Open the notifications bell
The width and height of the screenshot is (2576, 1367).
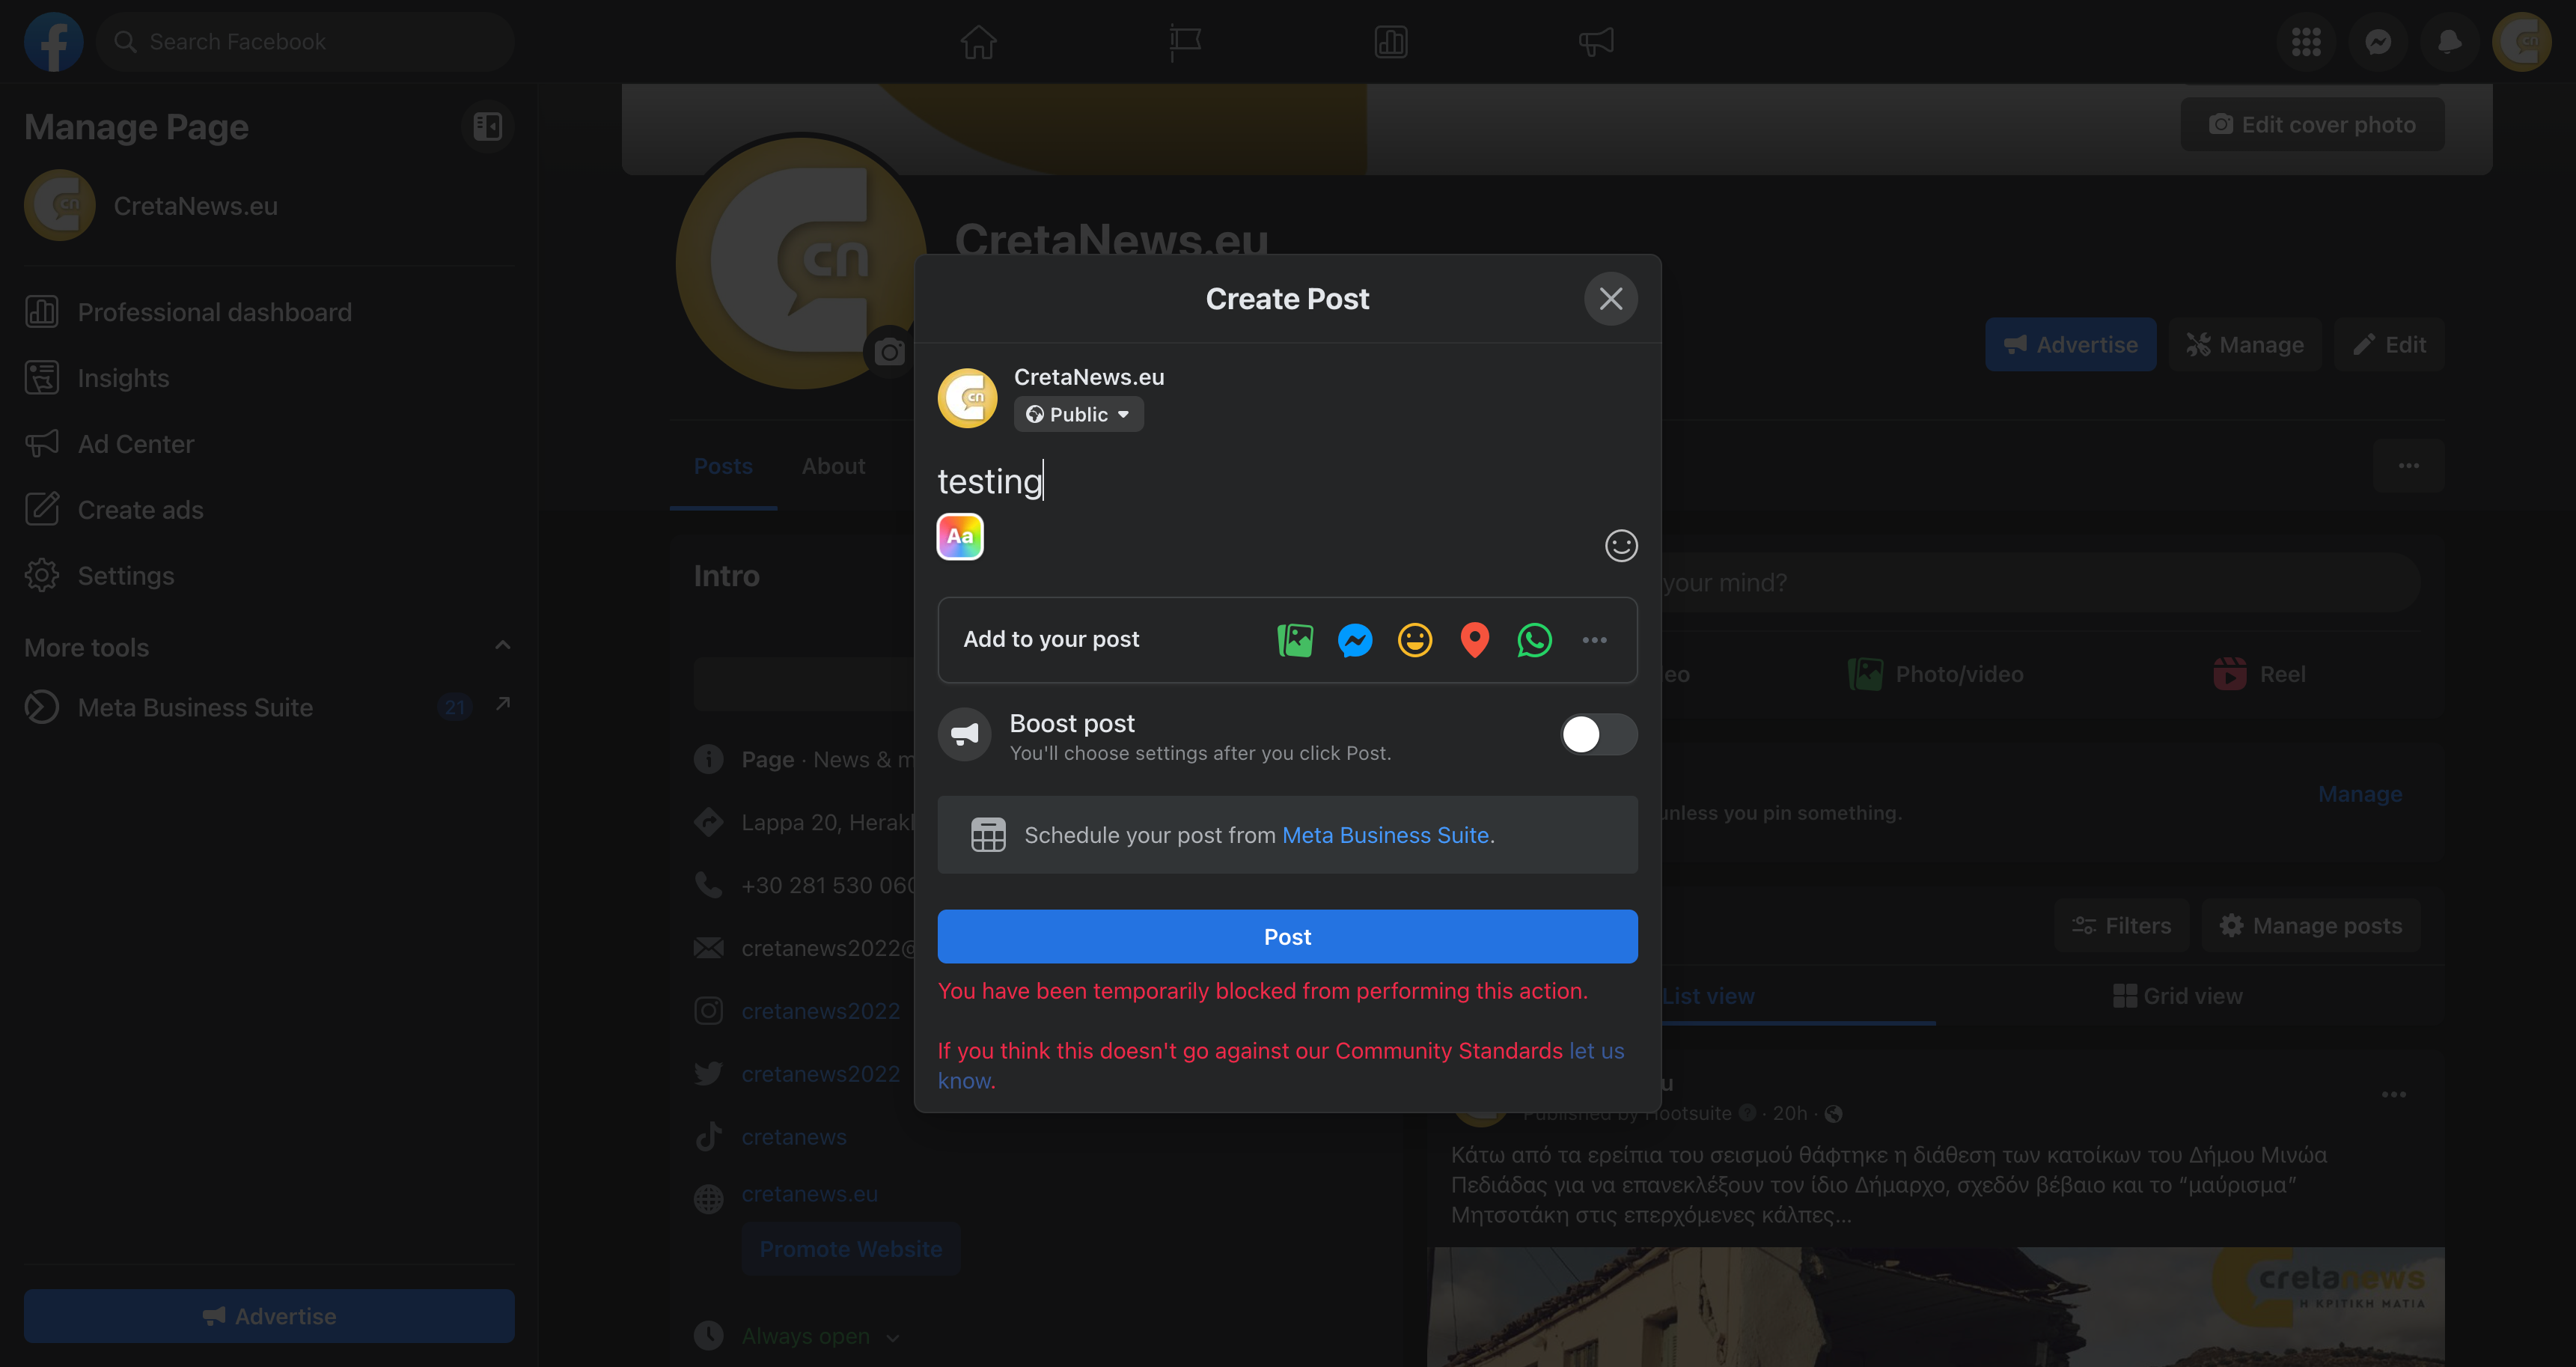point(2449,42)
